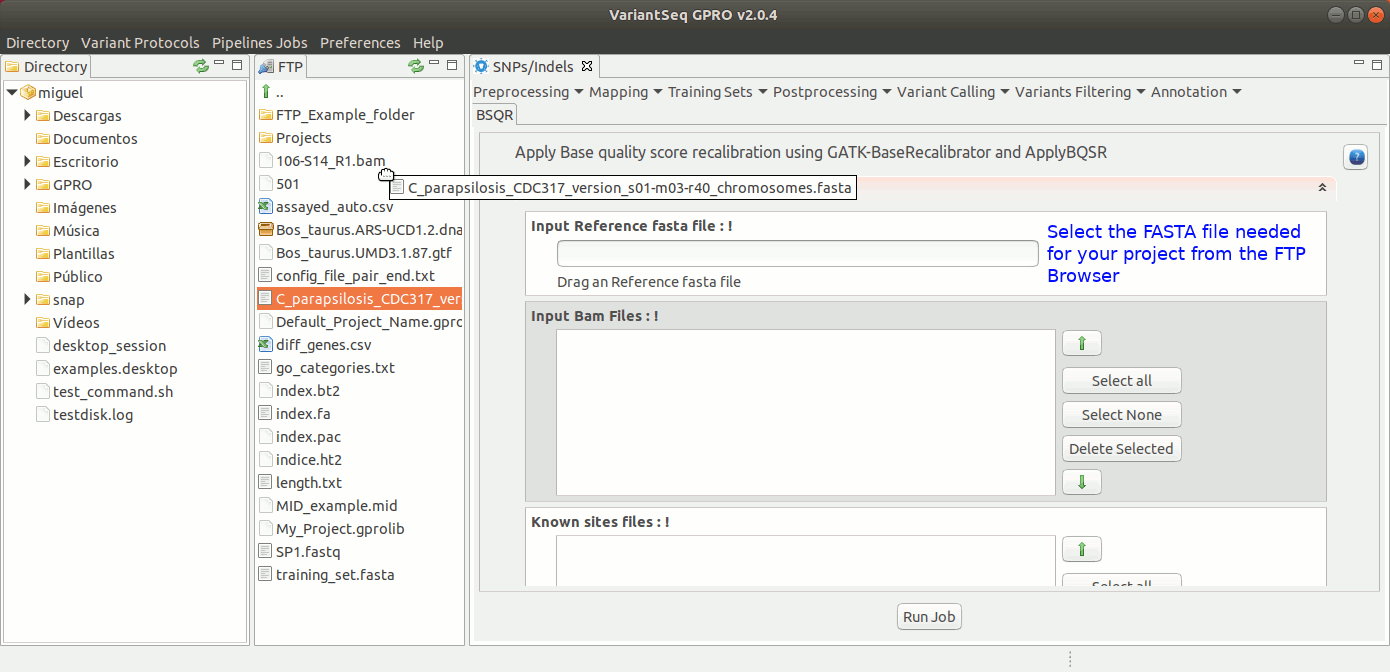Expand the Descargas folder

point(28,116)
